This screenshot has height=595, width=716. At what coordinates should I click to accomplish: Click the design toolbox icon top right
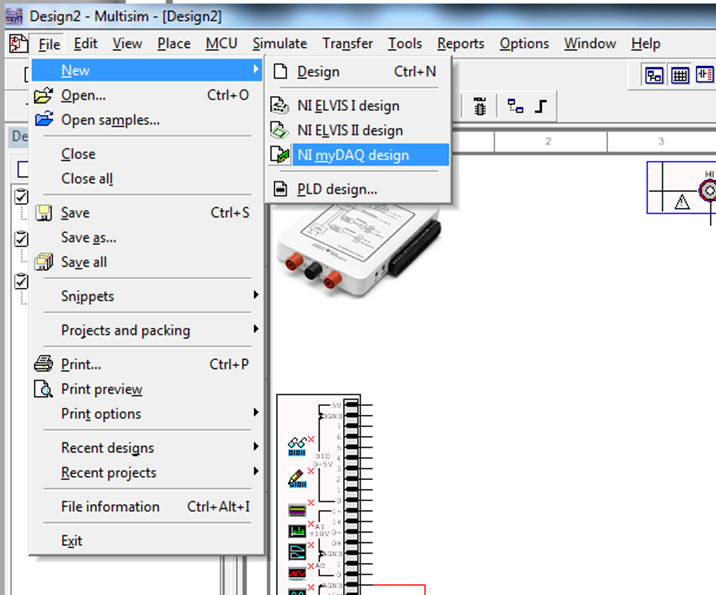(x=654, y=75)
